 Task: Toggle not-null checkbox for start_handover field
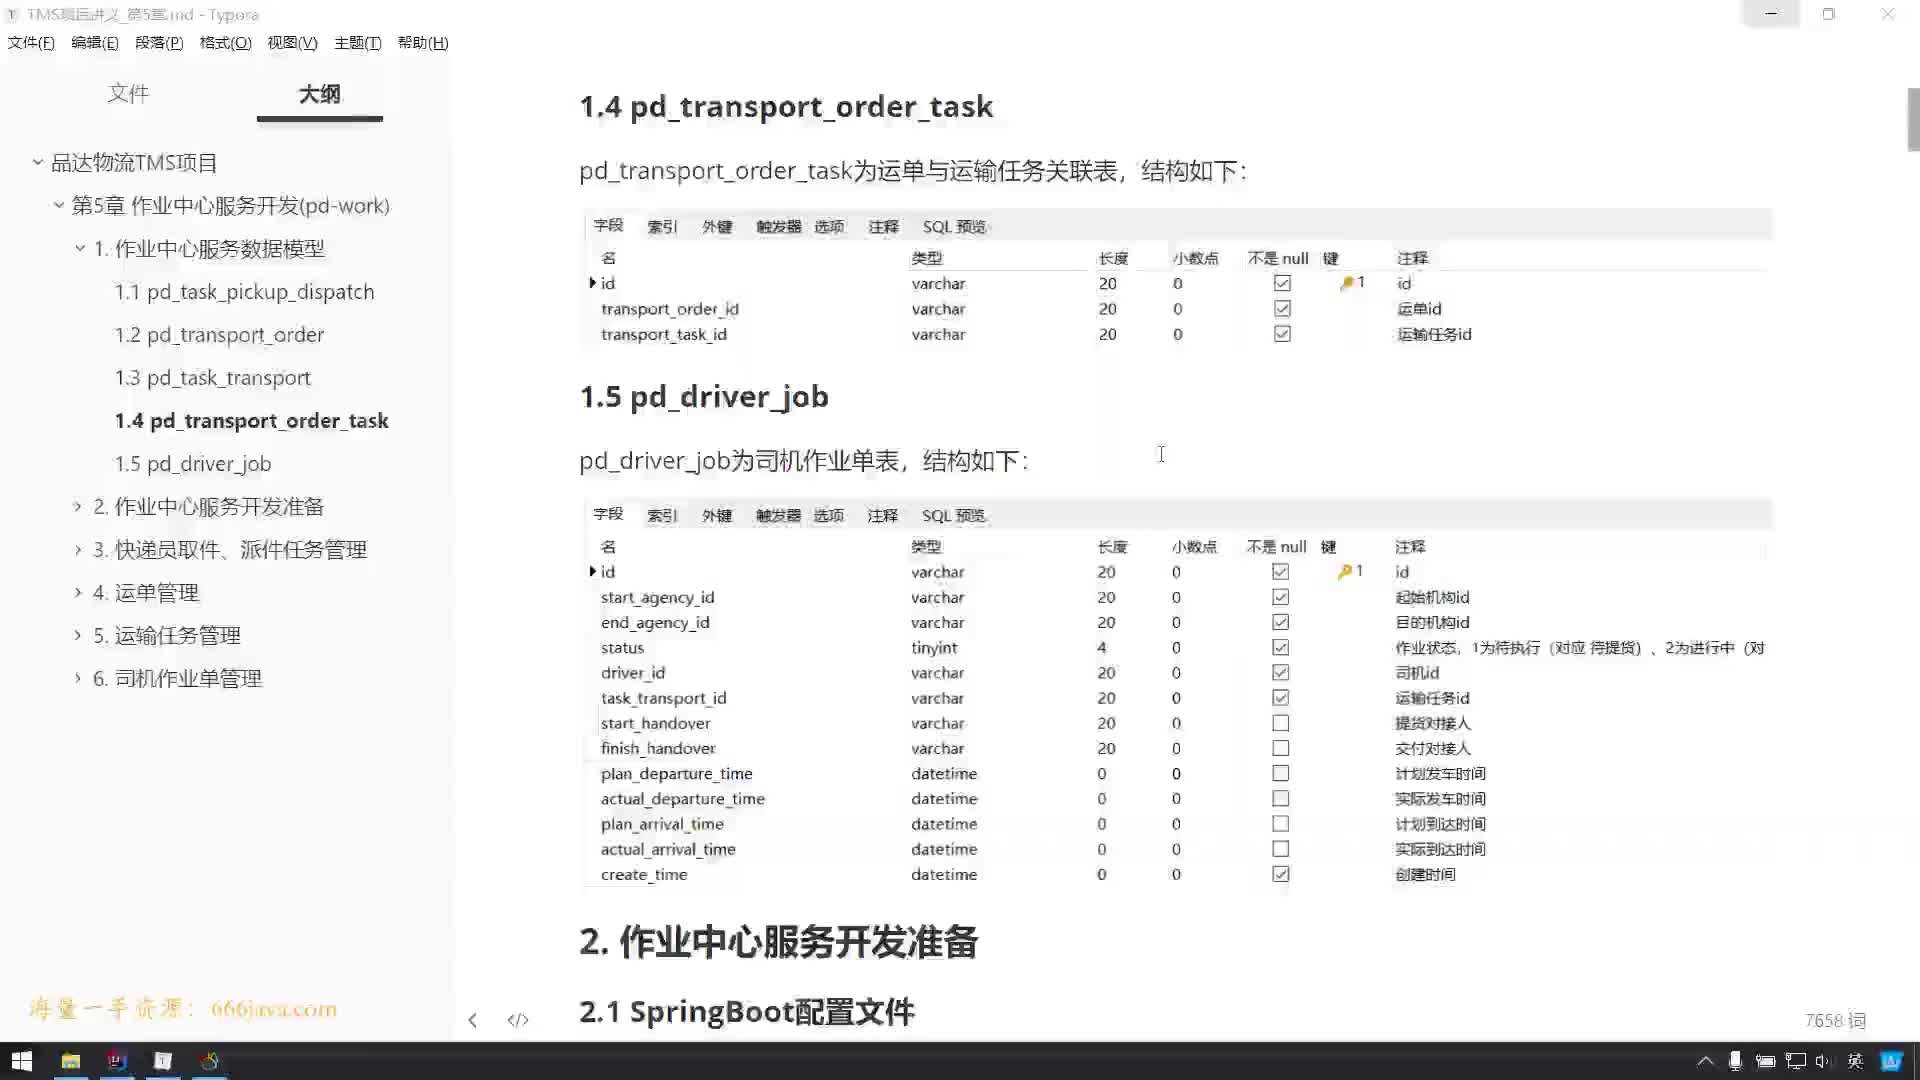tap(1278, 723)
